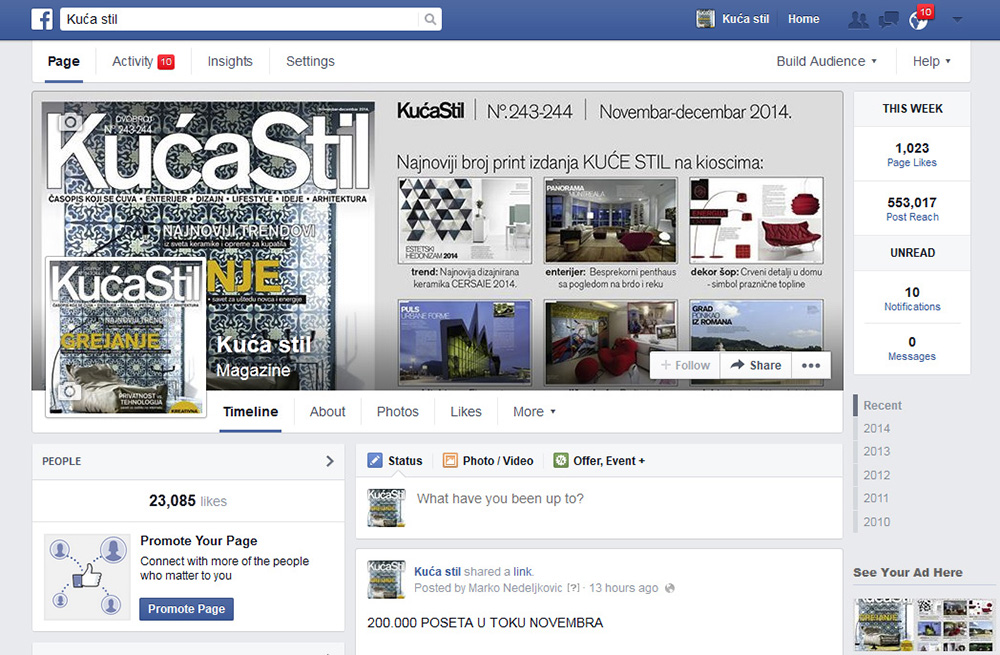Open notifications globe icon with badge 10
1000x655 pixels.
pyautogui.click(x=919, y=20)
